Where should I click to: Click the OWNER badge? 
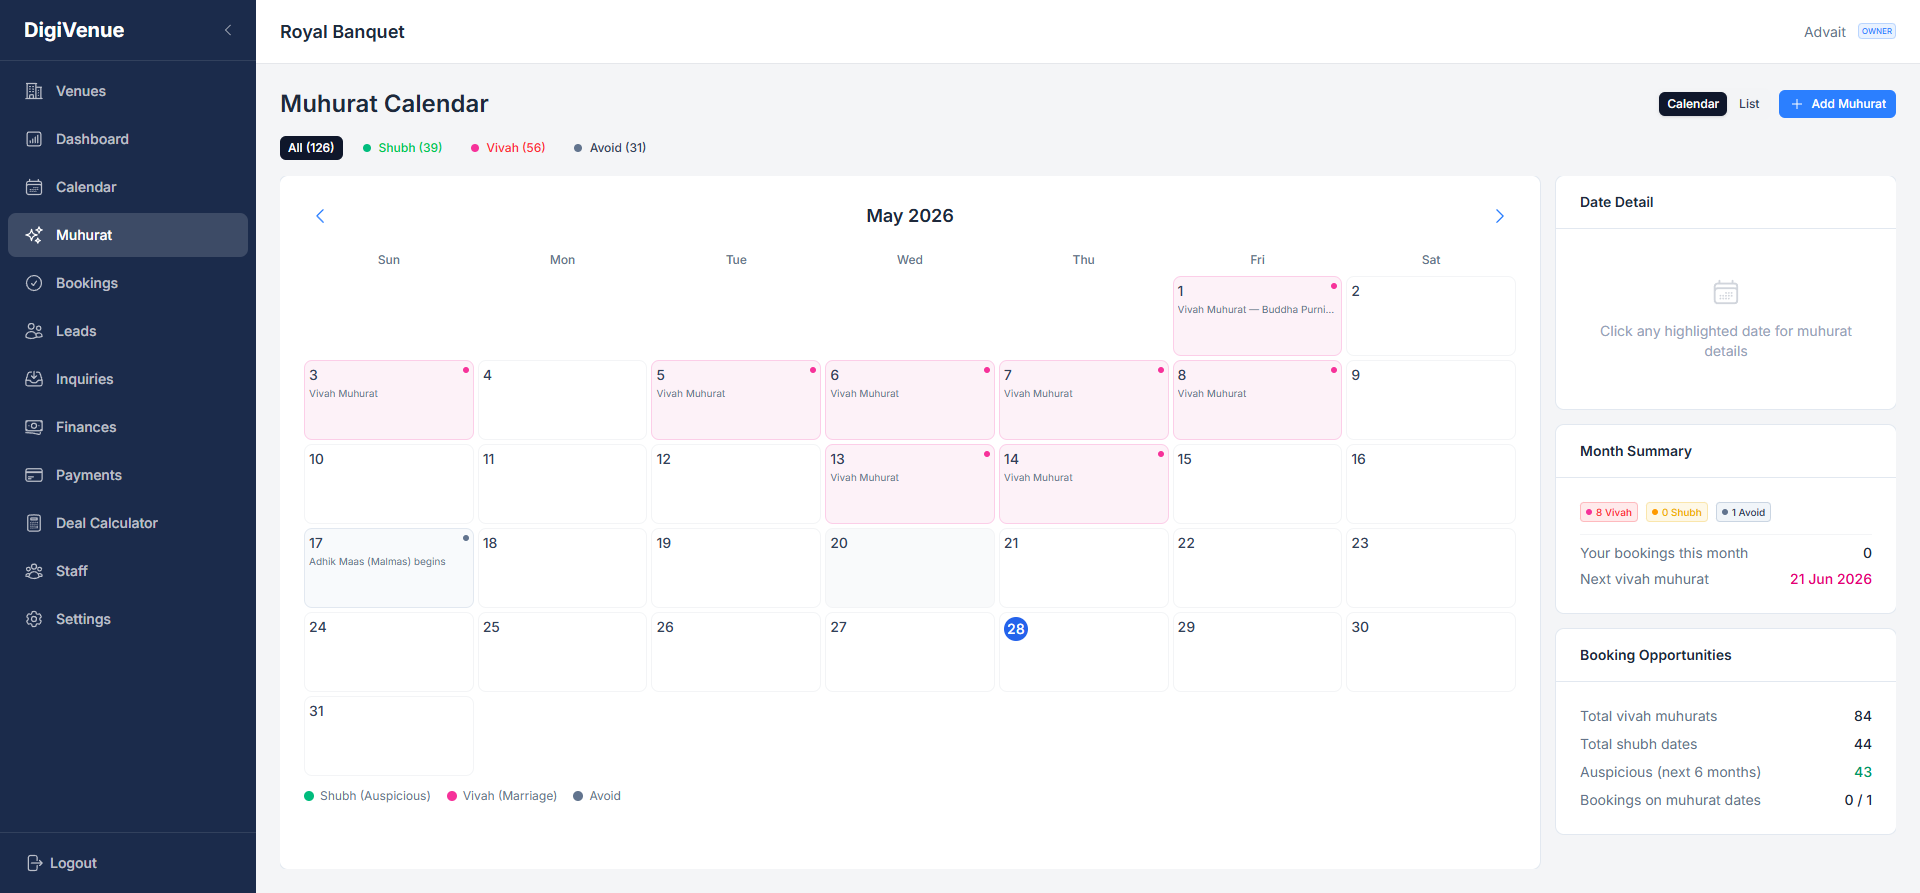[1877, 31]
